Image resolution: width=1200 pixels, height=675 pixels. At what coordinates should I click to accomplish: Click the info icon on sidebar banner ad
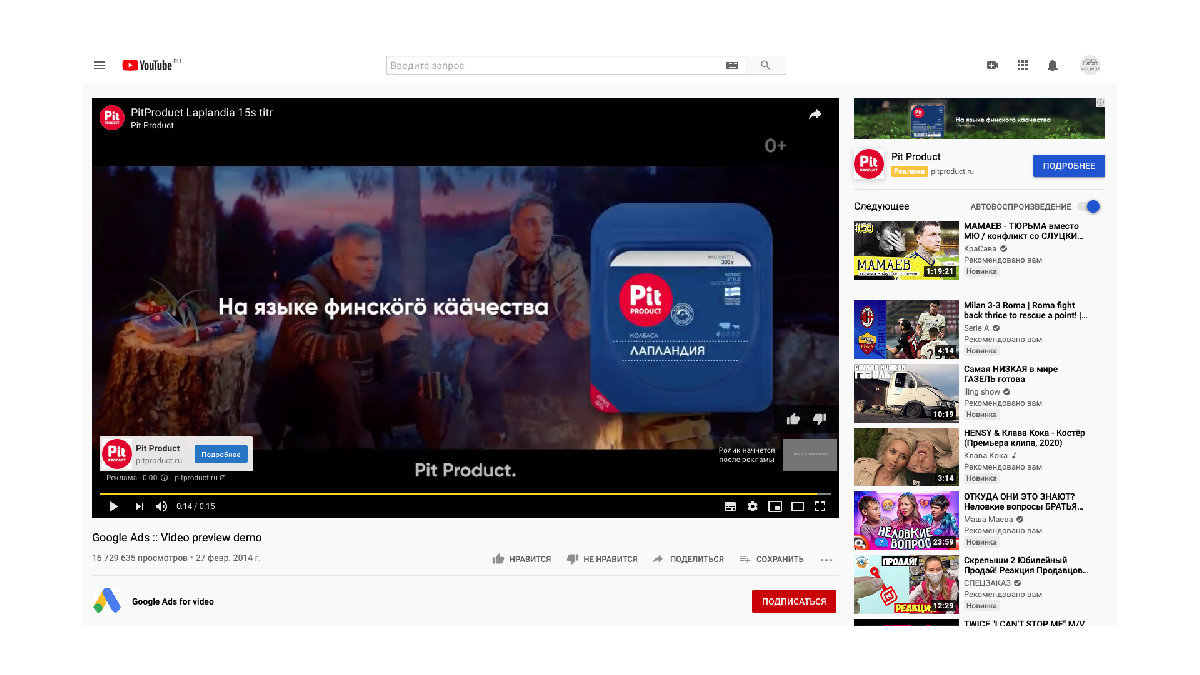tap(1100, 102)
